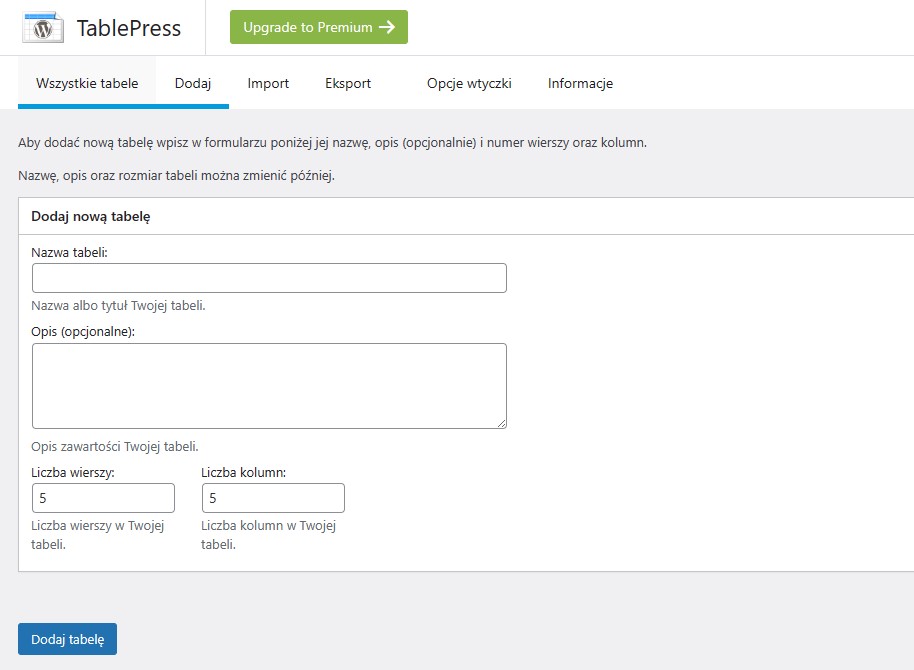Click the Liczba kolumn number field

pyautogui.click(x=273, y=498)
